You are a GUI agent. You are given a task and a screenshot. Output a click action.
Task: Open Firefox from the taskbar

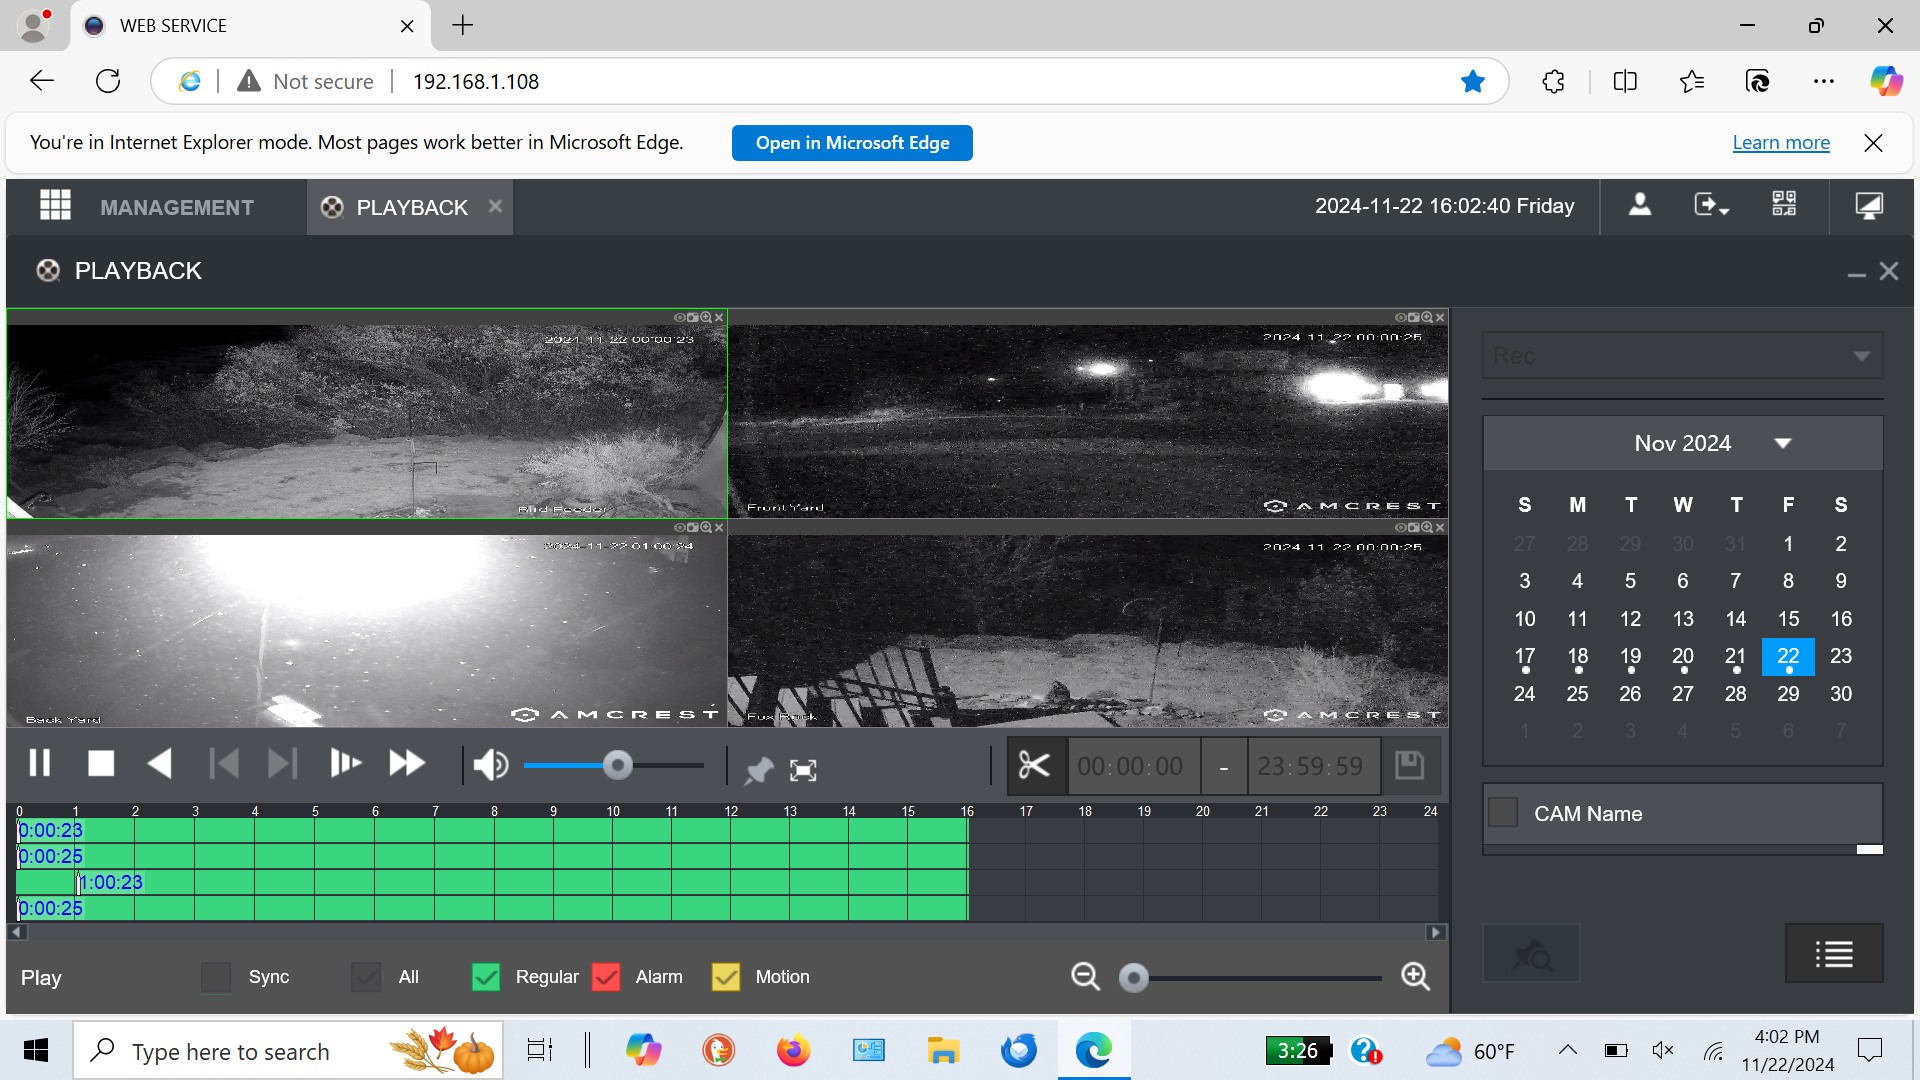click(793, 1051)
